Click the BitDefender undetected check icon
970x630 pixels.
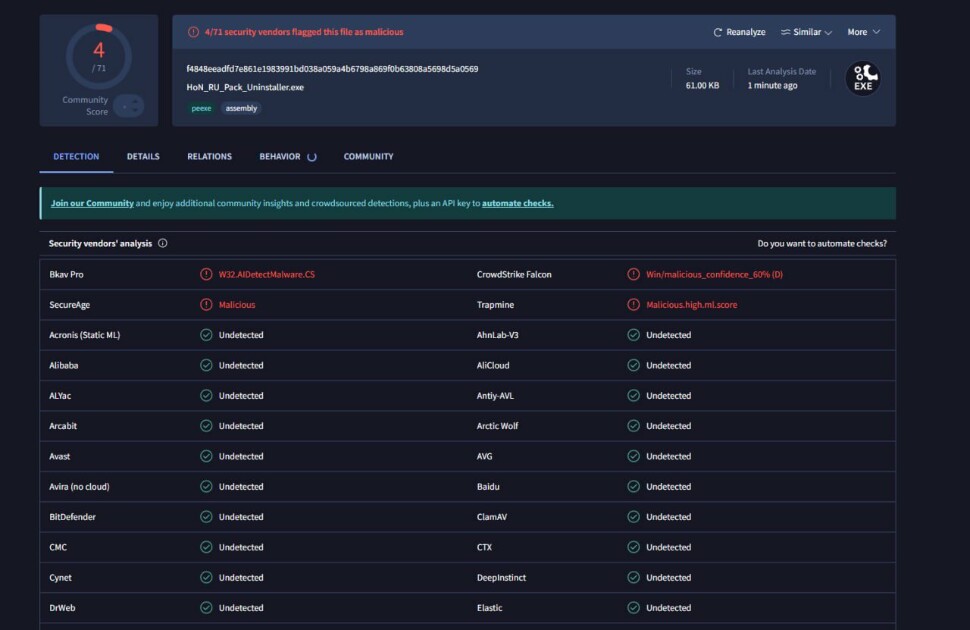pyautogui.click(x=206, y=517)
